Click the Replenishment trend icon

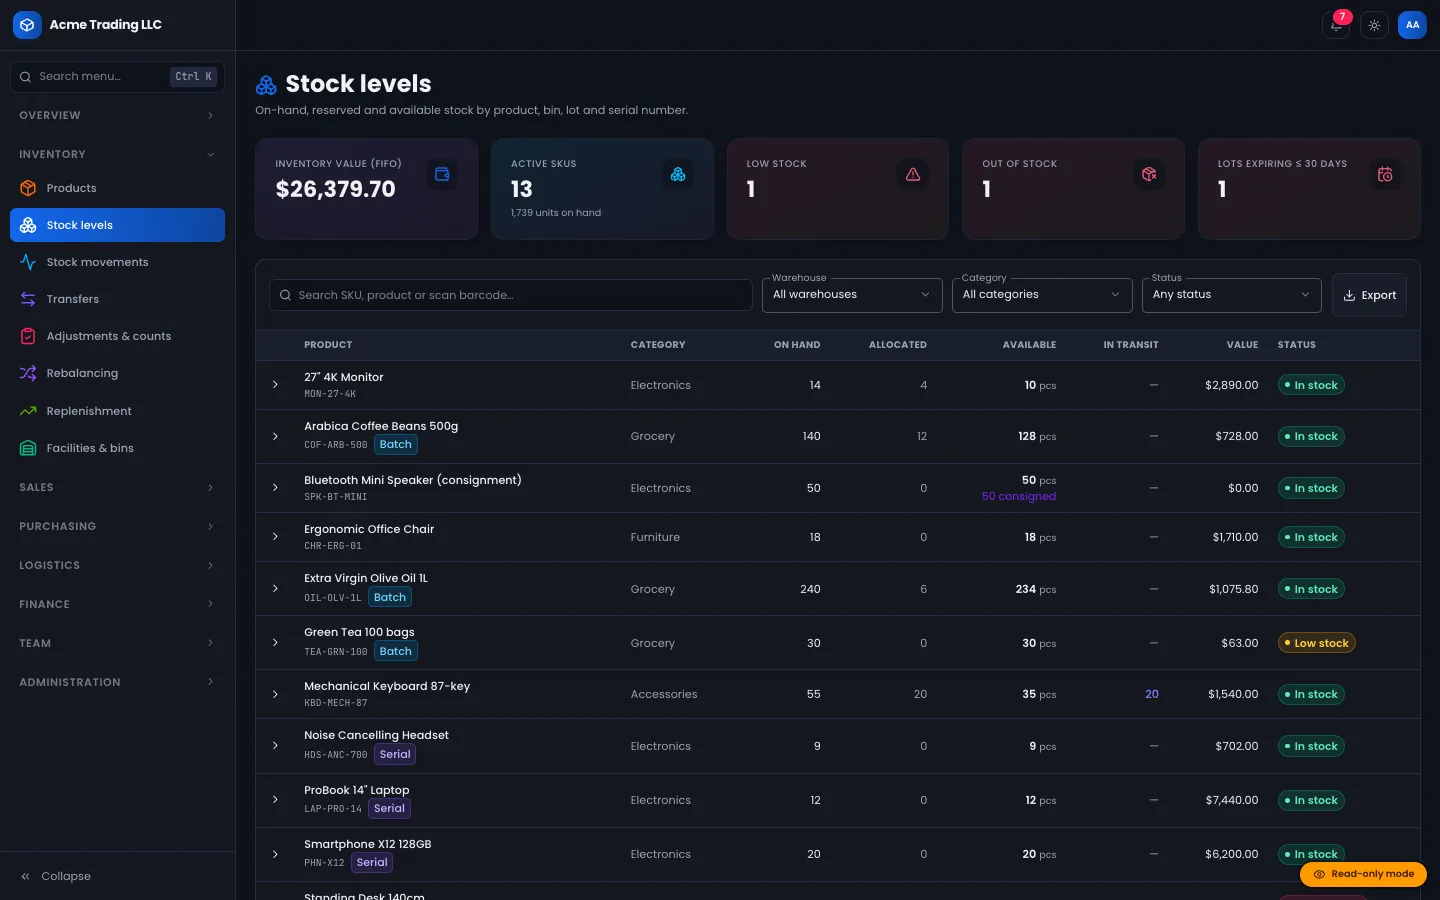point(28,411)
